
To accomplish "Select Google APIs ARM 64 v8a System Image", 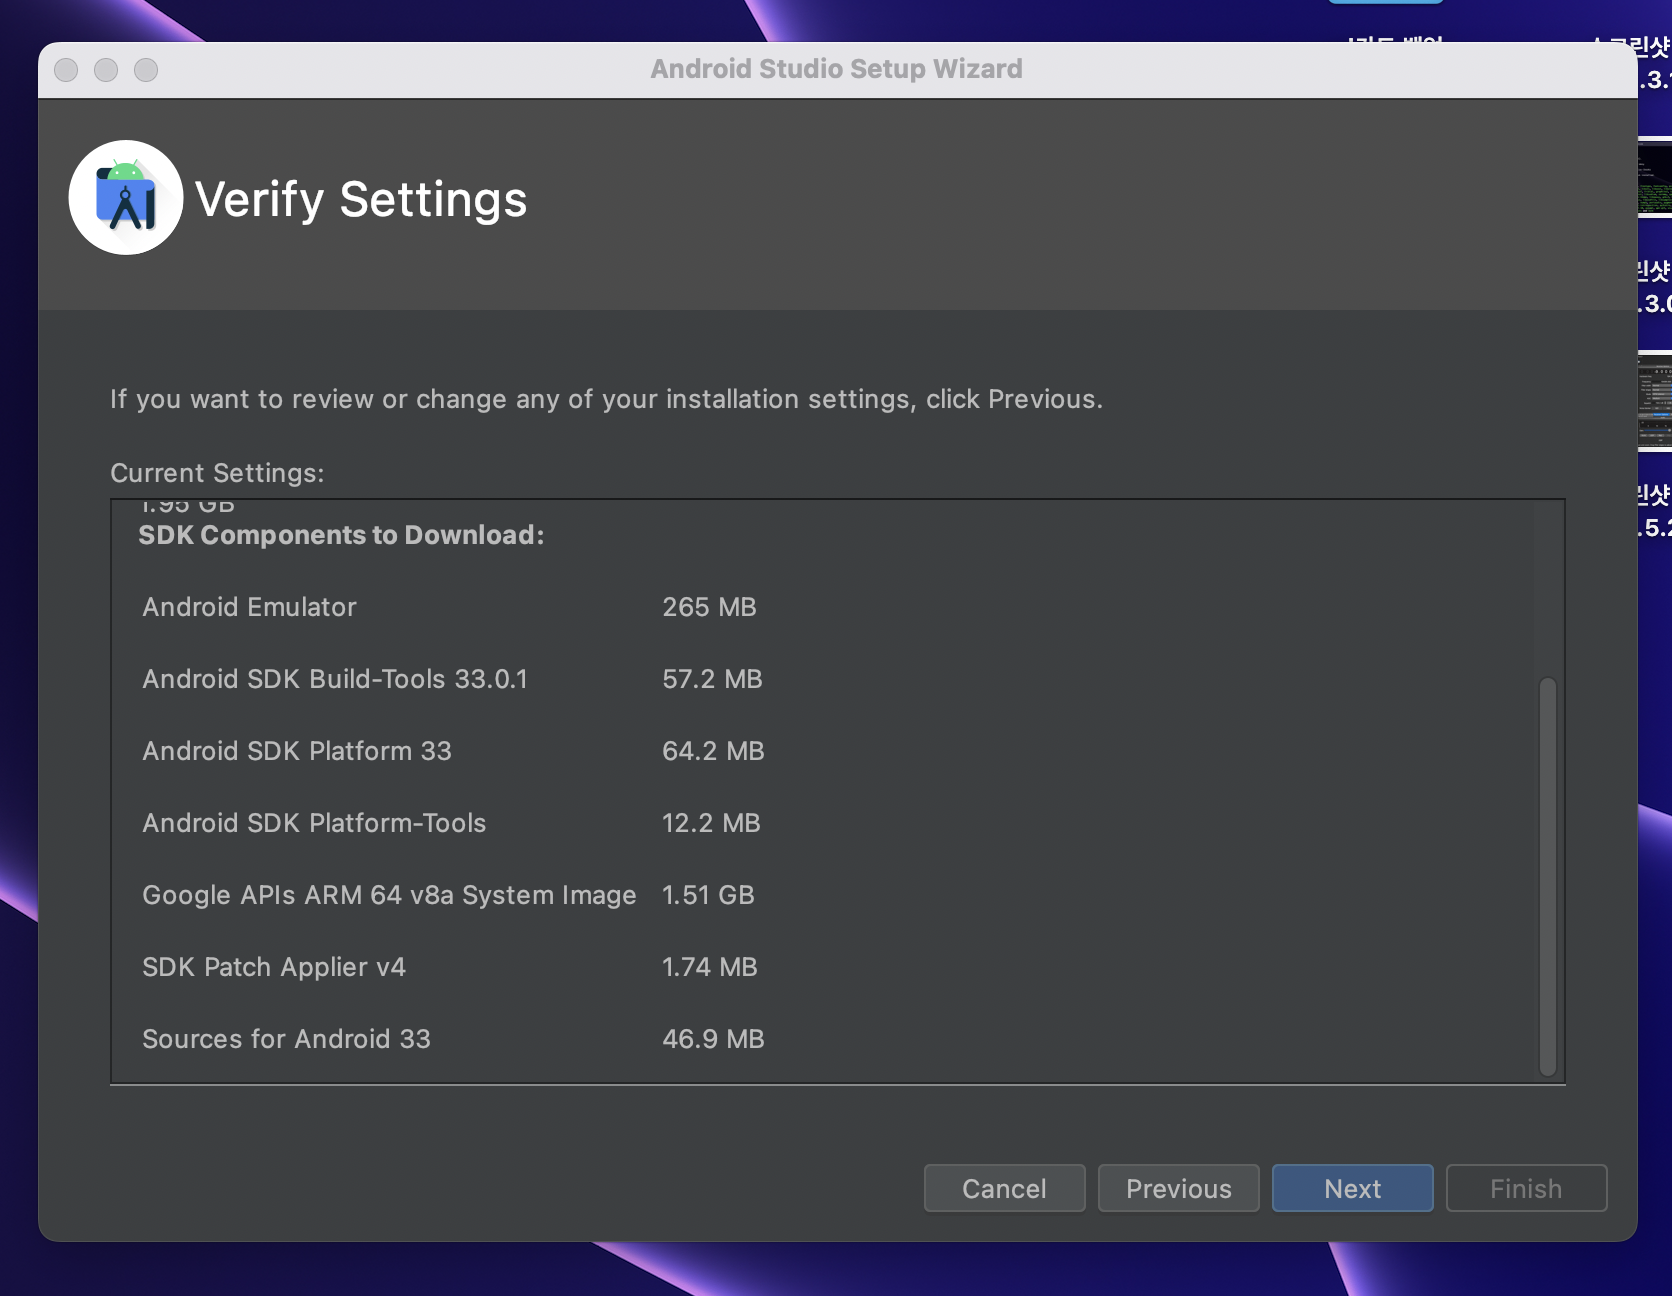I will (x=389, y=895).
